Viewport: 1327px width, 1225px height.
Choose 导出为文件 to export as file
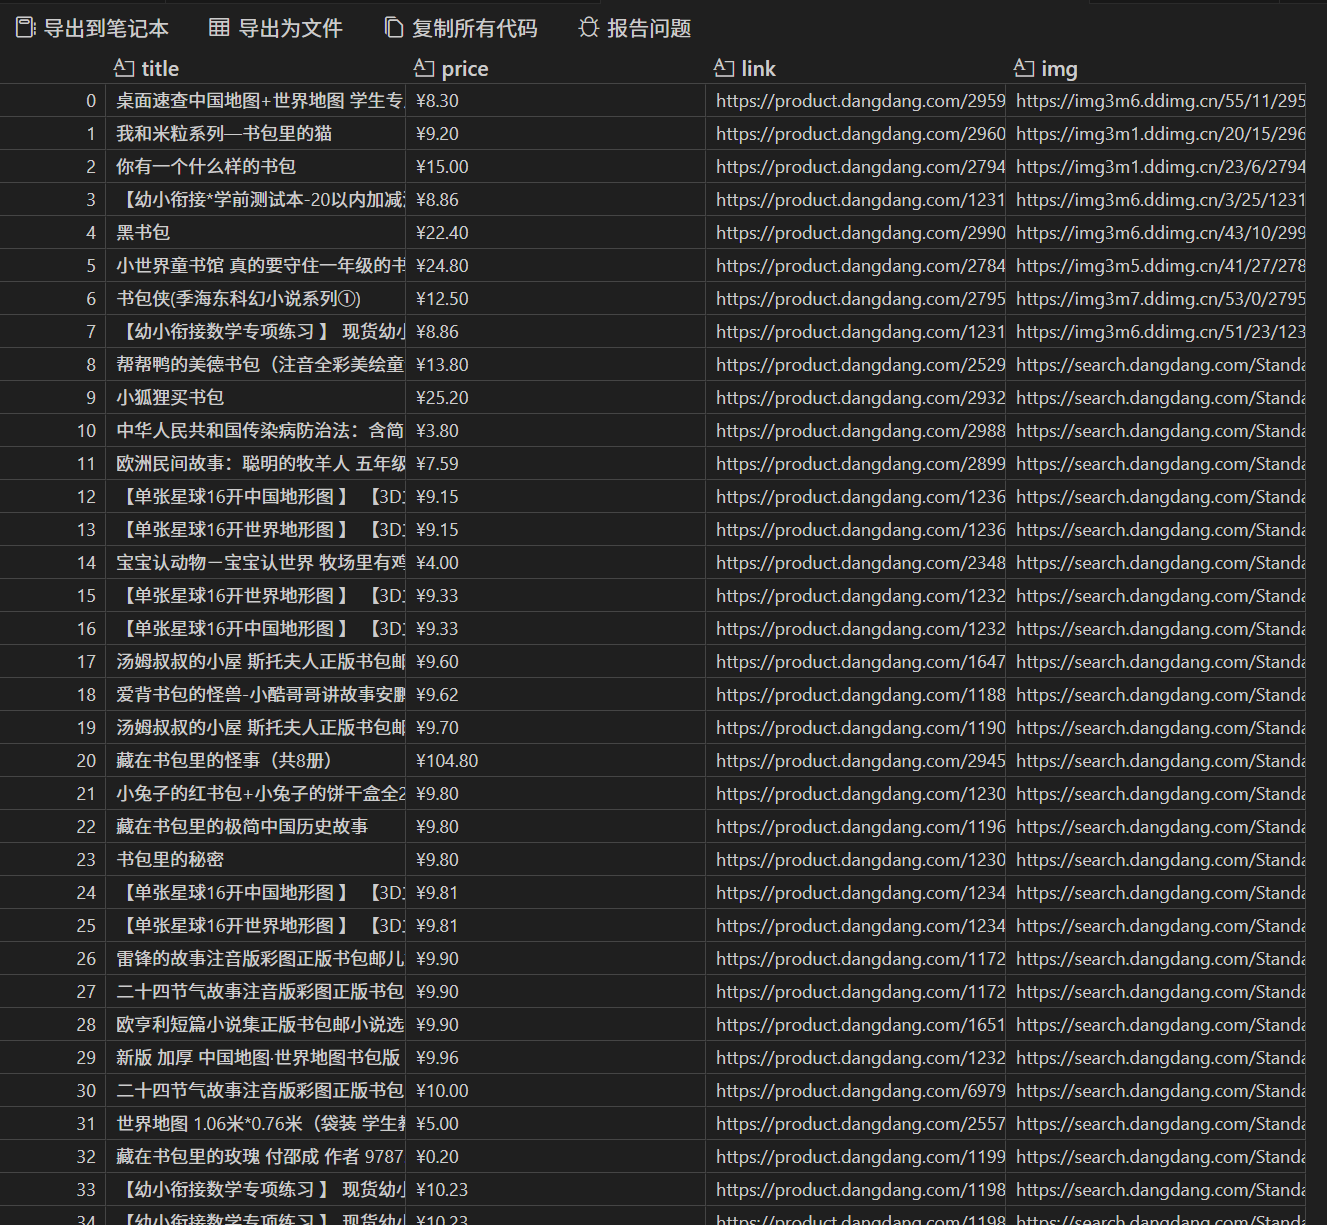pyautogui.click(x=276, y=28)
